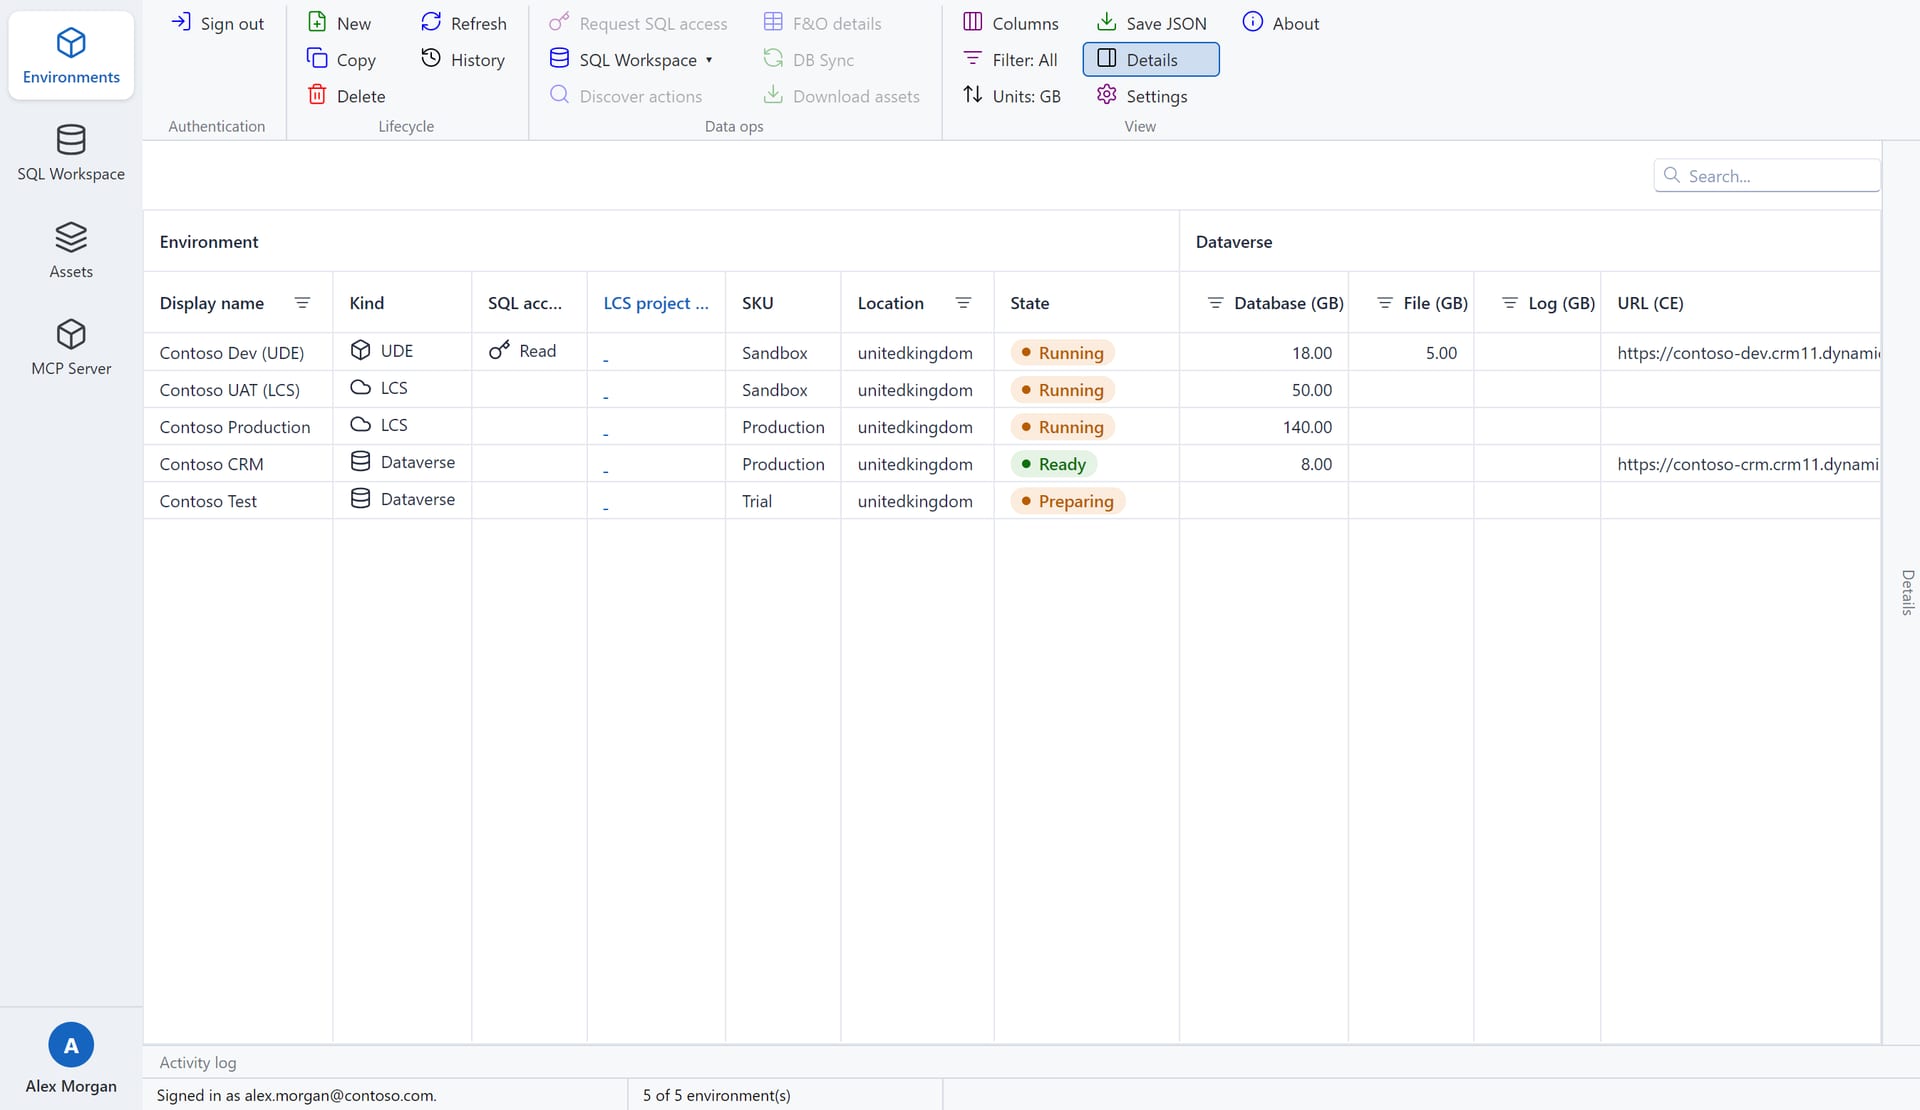
Task: Select the Contoso Dev (UDE) row
Action: tap(1012, 352)
